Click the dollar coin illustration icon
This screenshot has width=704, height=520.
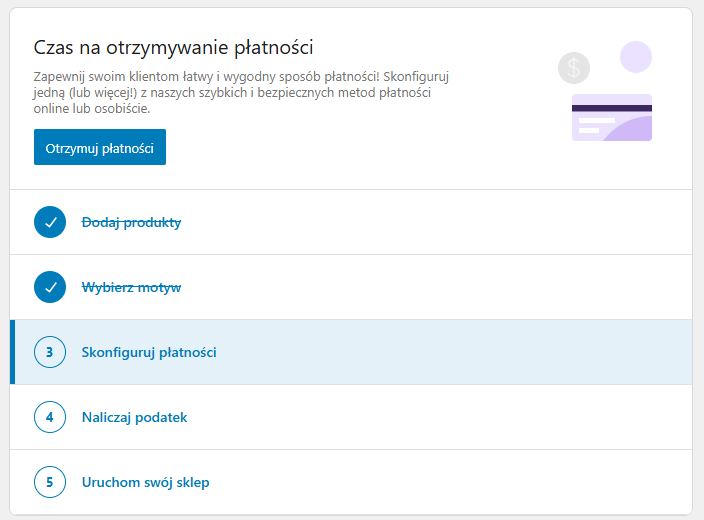click(x=574, y=68)
